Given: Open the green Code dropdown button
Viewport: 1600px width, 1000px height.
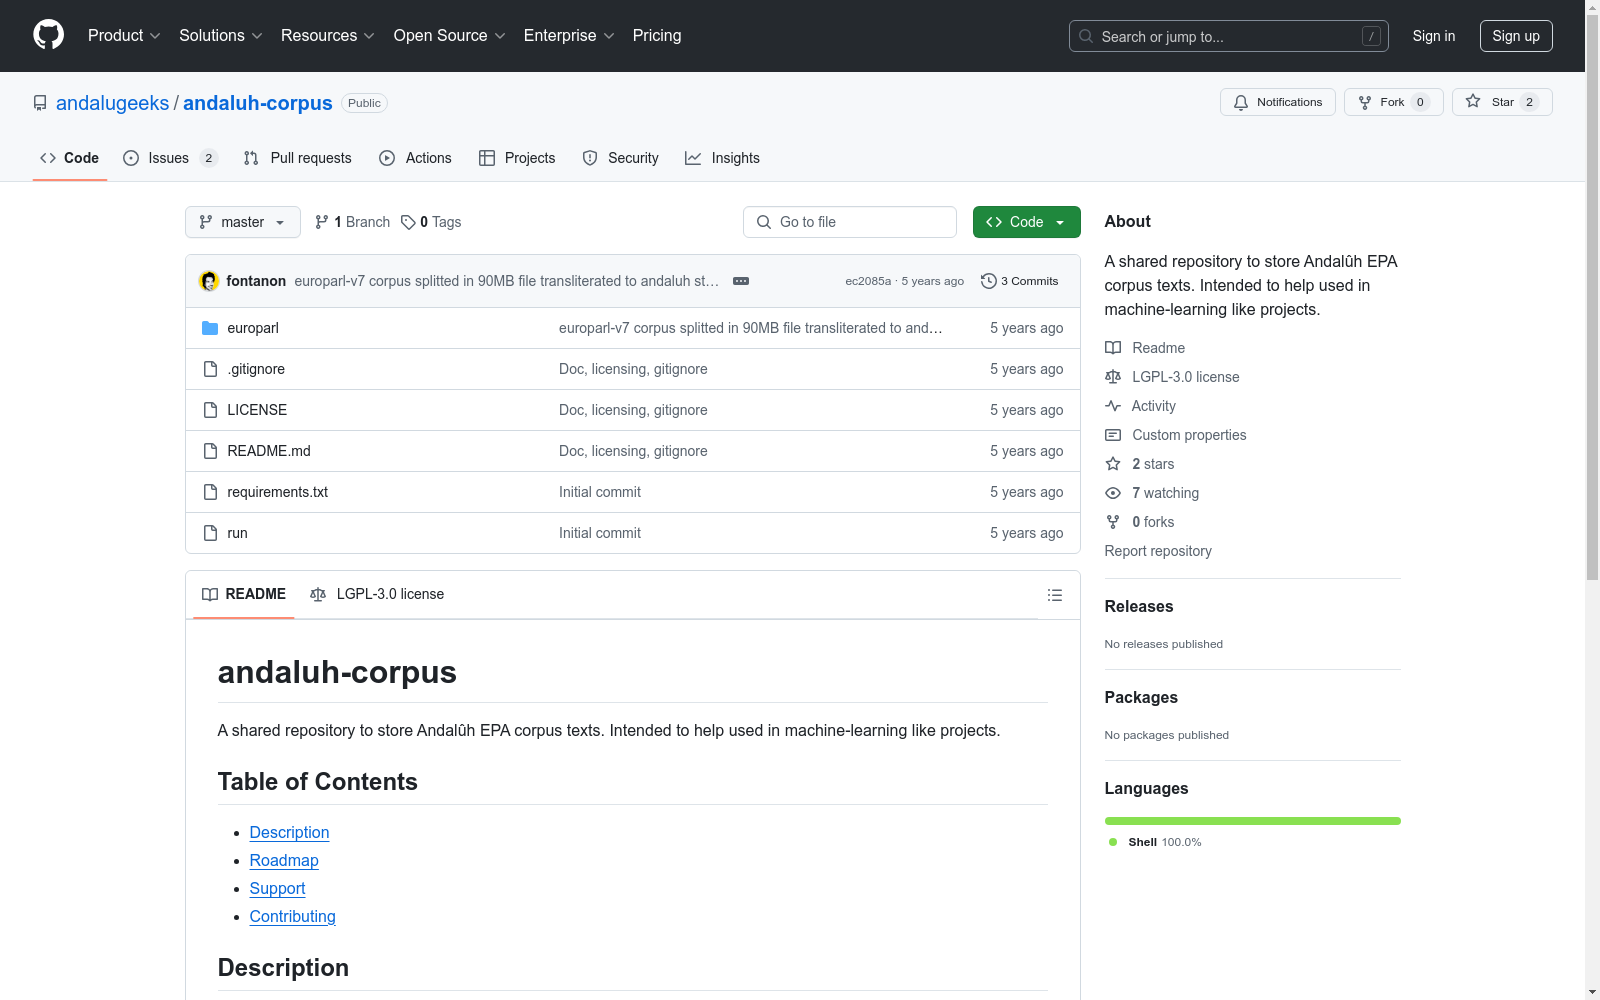Looking at the screenshot, I should coord(1027,222).
